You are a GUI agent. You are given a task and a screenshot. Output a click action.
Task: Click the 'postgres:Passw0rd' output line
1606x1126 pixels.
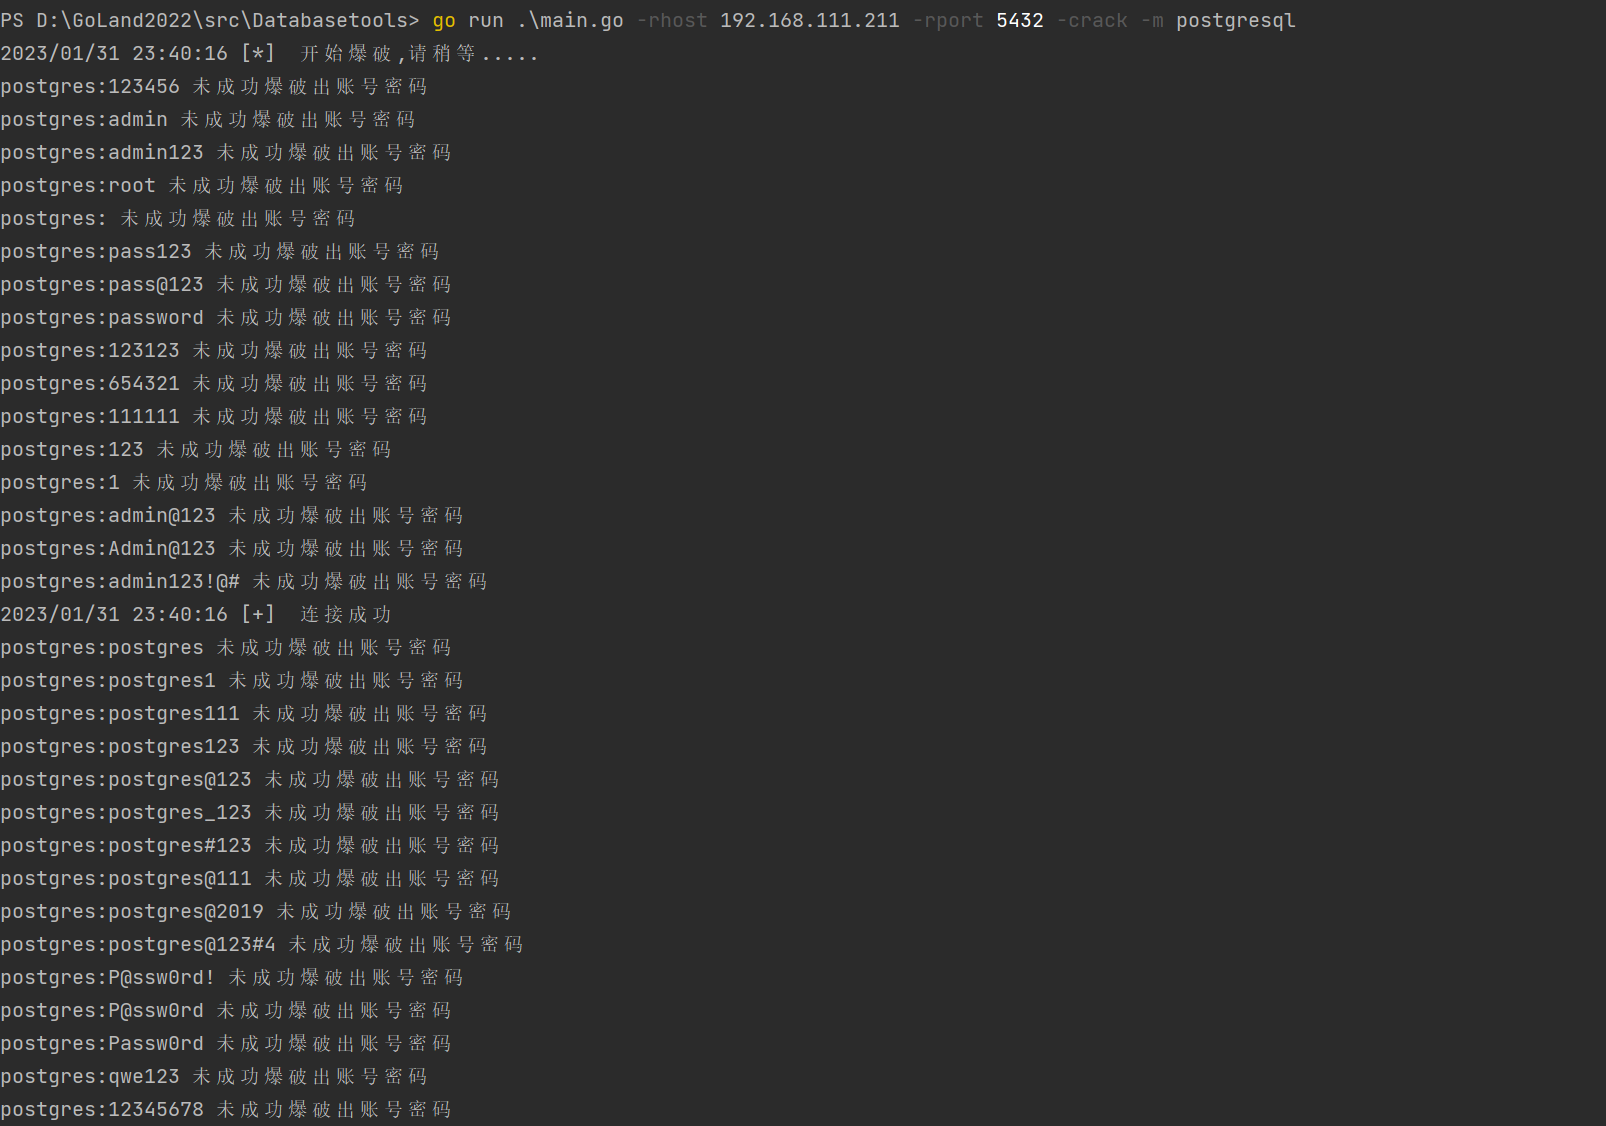pos(226,1043)
